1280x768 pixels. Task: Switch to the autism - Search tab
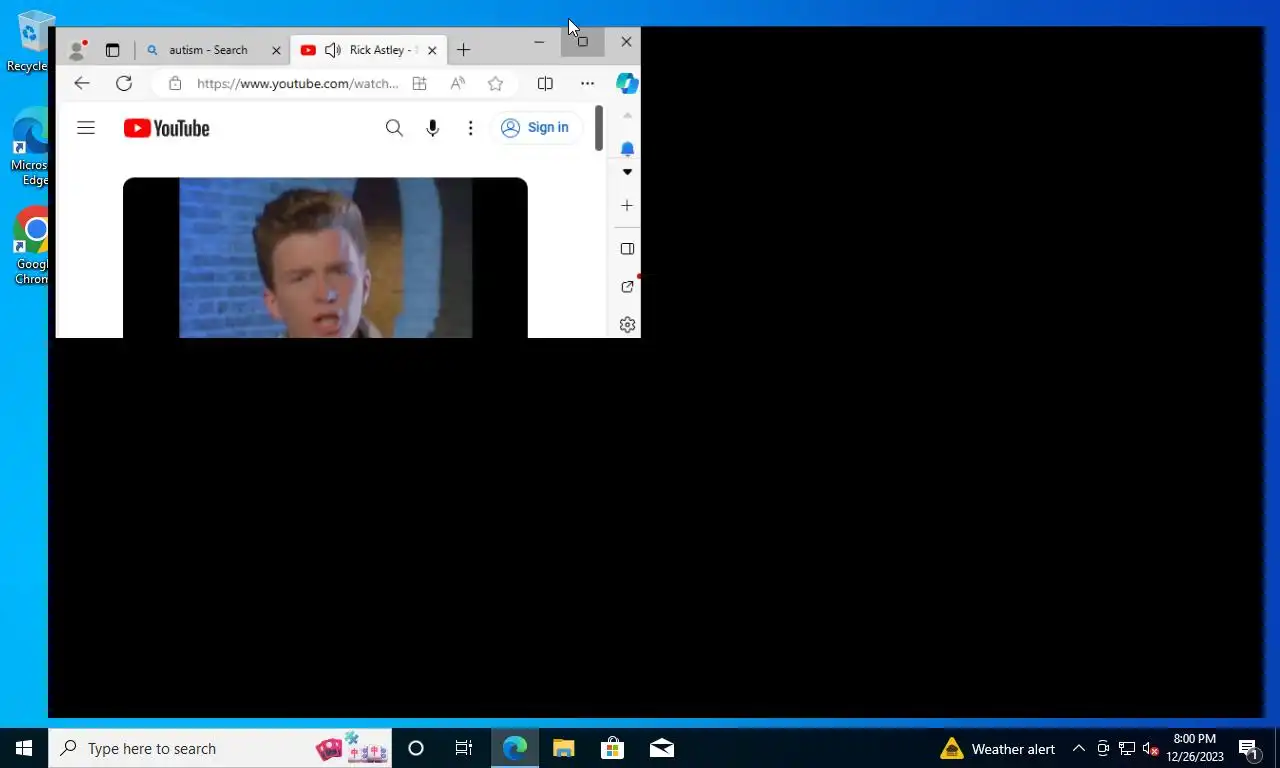(x=208, y=50)
